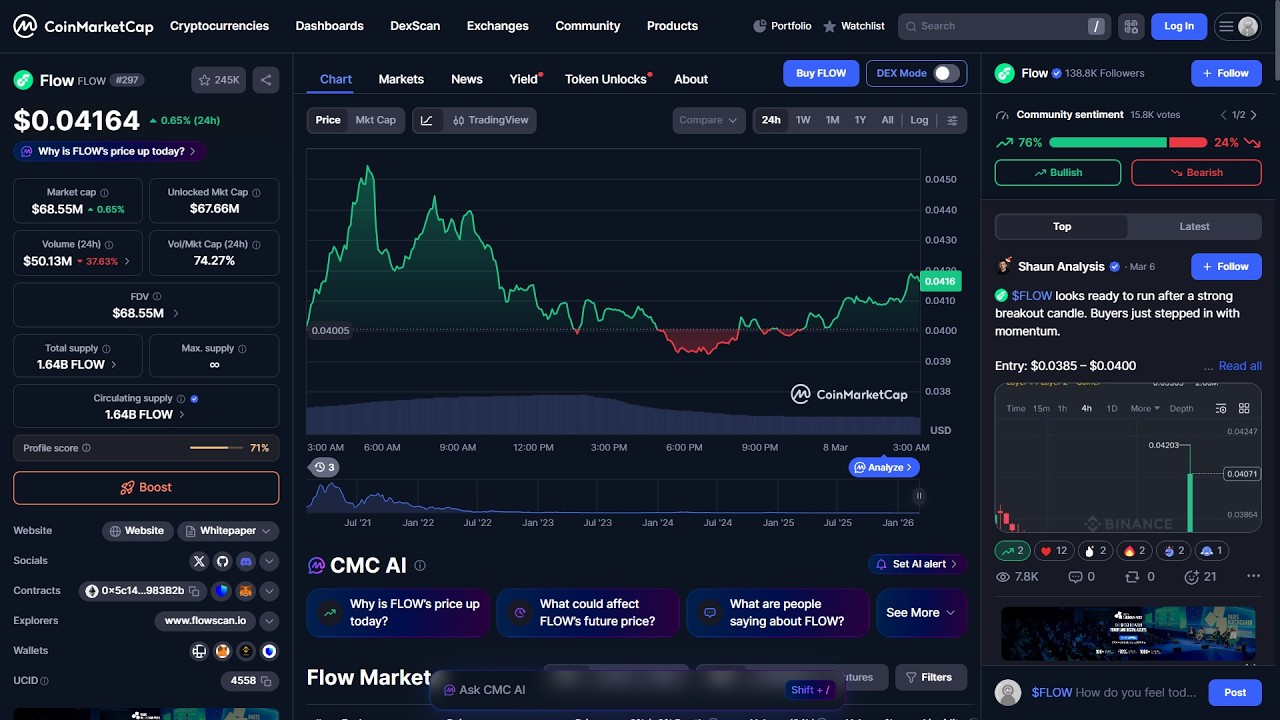Switch to the News tab
This screenshot has width=1280, height=720.
point(467,79)
